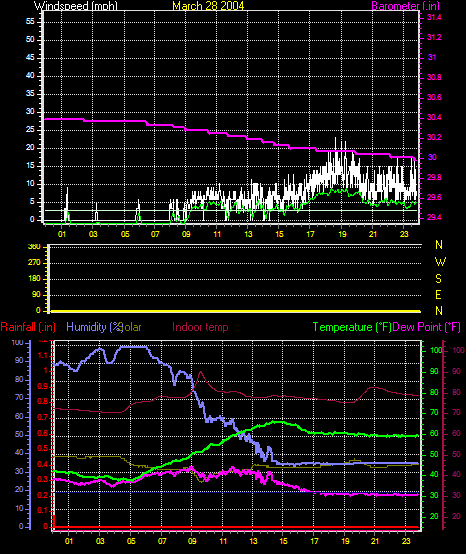Screen dimensions: 466x554
Task: Click the 09 hour tick on windspeed chart
Action: pos(186,234)
